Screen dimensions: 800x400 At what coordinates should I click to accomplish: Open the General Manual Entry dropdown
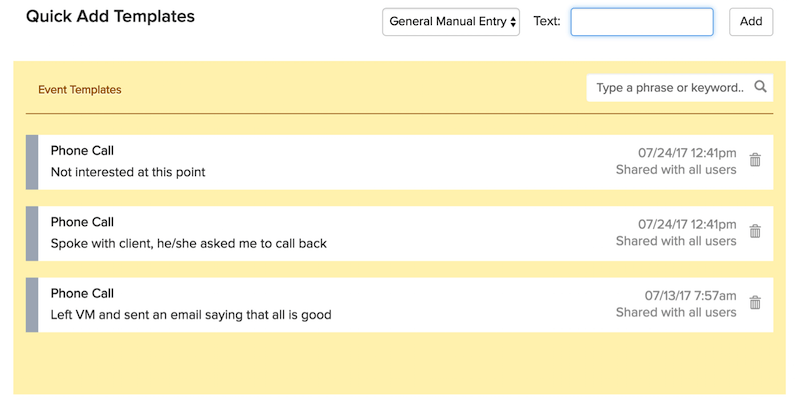[451, 21]
